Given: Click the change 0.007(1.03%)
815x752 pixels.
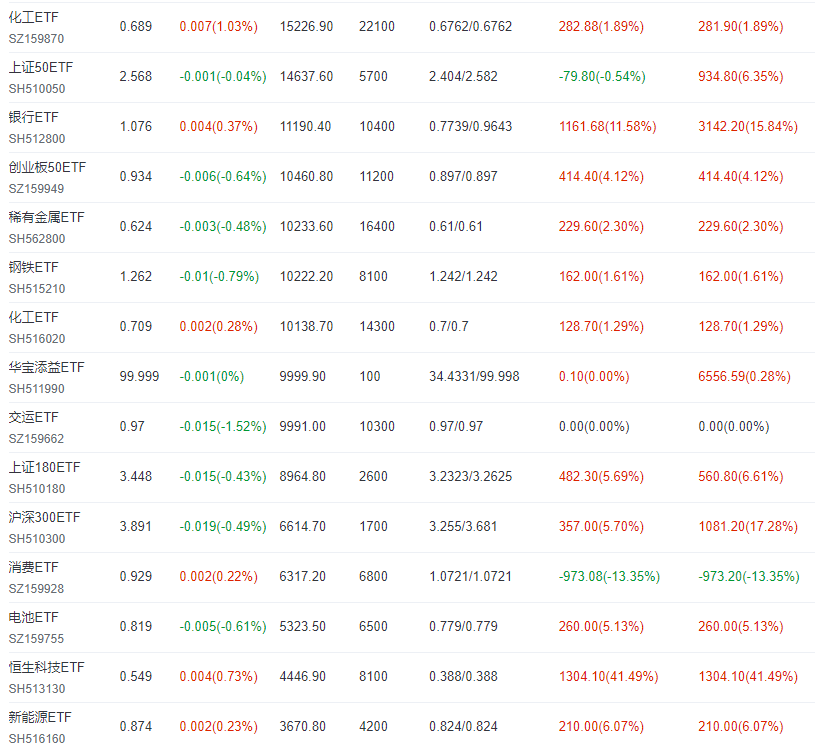Looking at the screenshot, I should tap(218, 27).
